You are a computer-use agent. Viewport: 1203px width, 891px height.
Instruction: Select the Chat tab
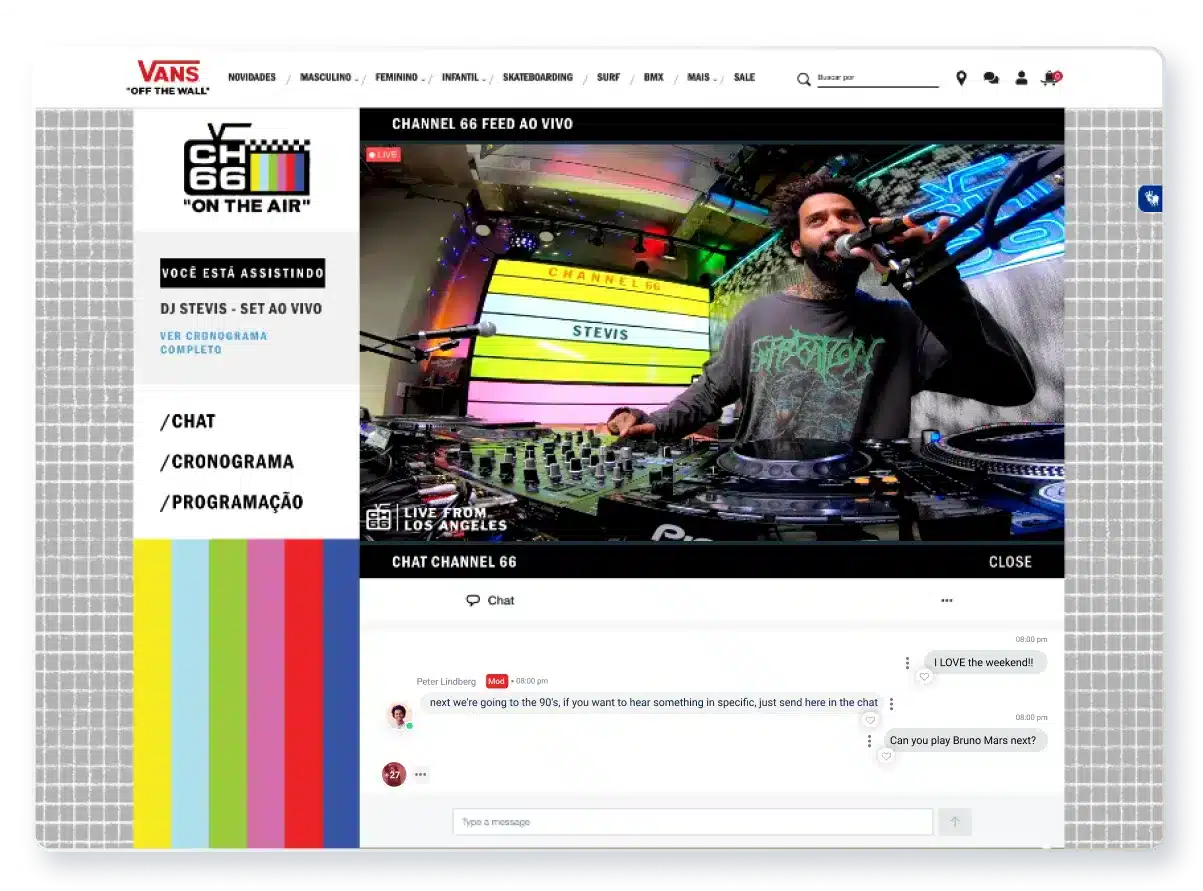pos(490,601)
